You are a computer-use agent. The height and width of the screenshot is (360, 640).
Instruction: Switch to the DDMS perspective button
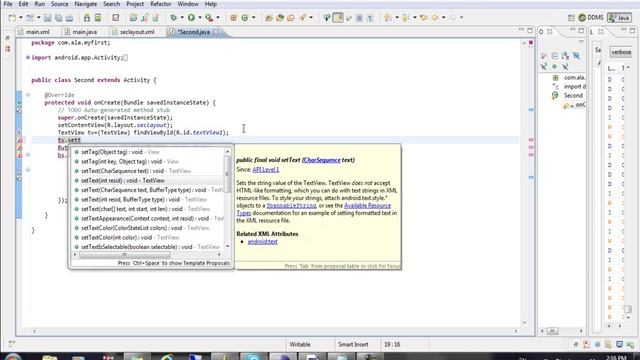[591, 18]
